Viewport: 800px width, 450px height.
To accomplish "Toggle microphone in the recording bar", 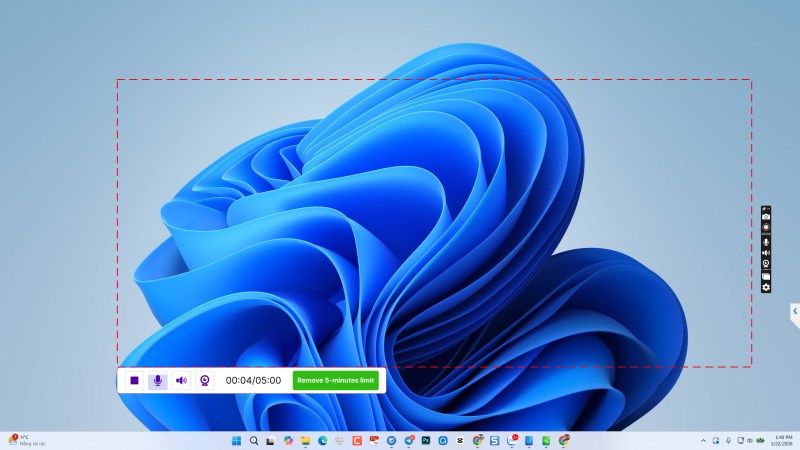I will [x=157, y=380].
